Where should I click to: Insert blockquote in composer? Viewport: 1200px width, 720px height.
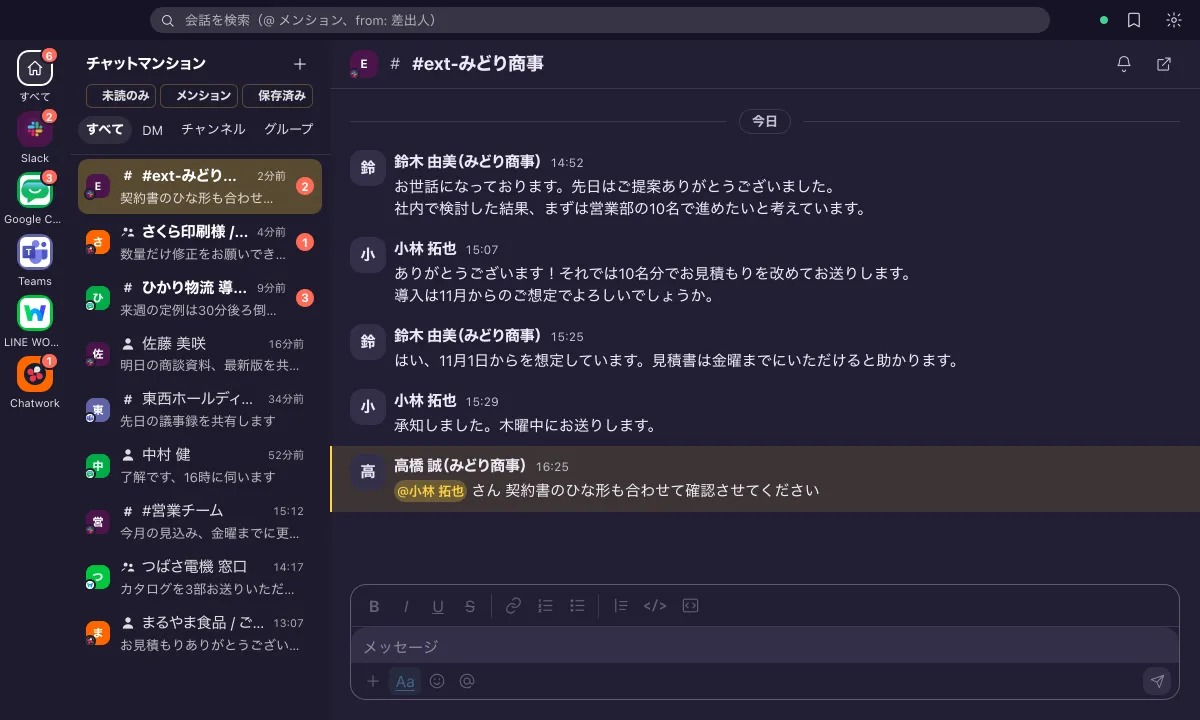pyautogui.click(x=620, y=606)
